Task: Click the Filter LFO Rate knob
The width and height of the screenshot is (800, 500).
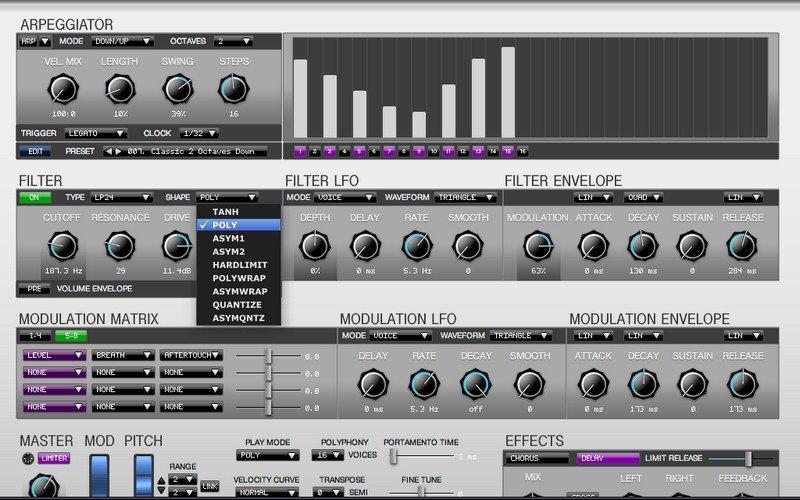Action: coord(416,246)
